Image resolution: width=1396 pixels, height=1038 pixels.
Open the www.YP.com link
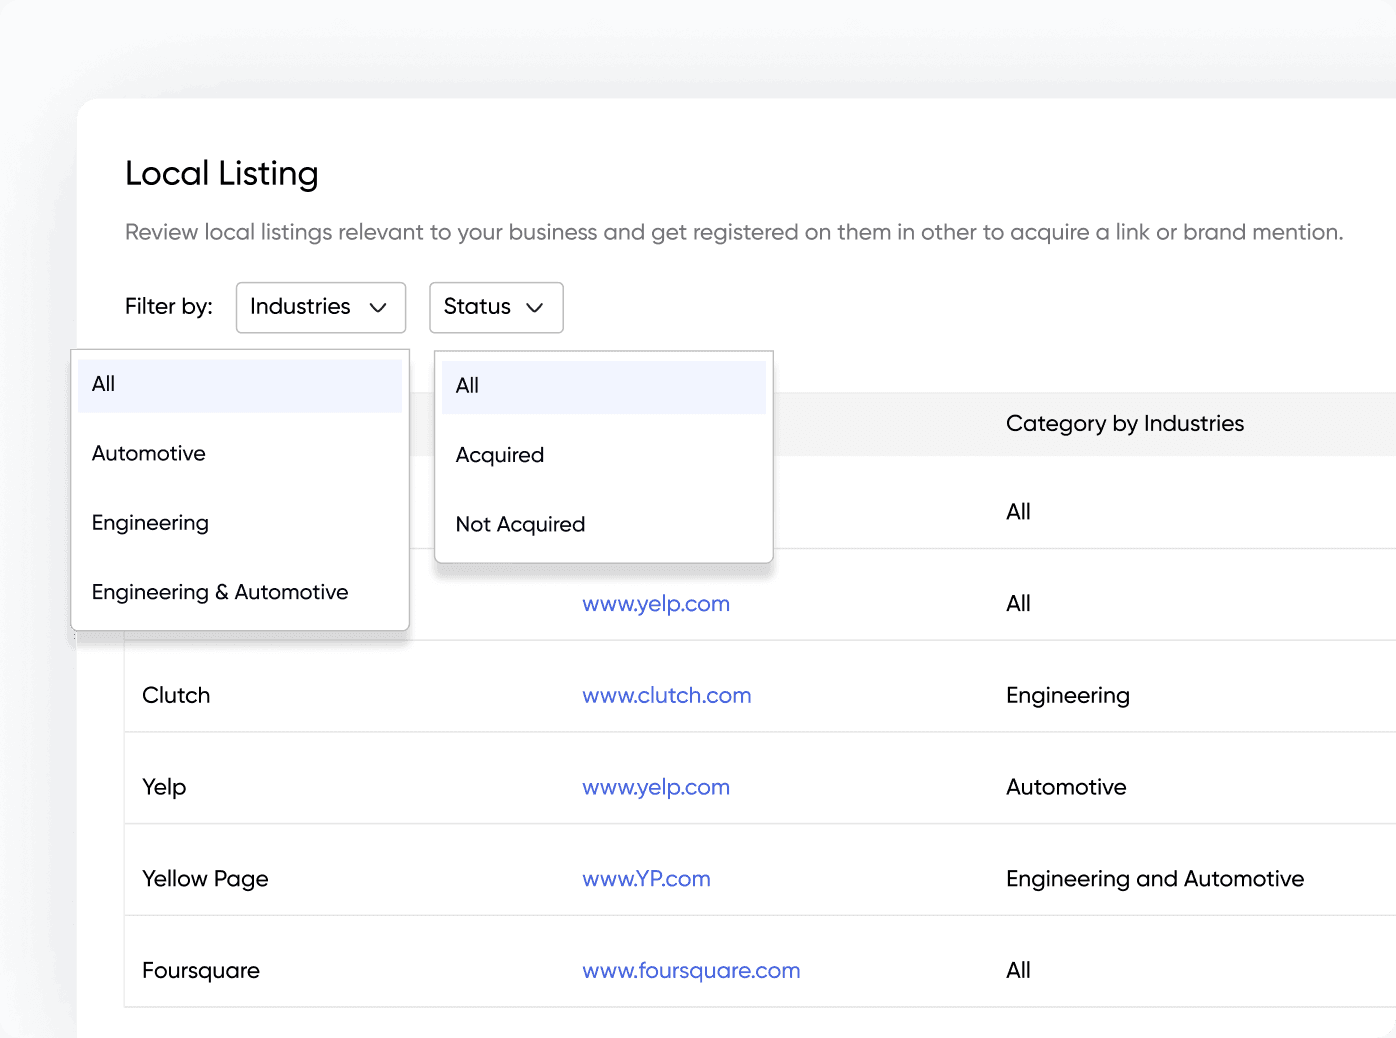pos(646,880)
